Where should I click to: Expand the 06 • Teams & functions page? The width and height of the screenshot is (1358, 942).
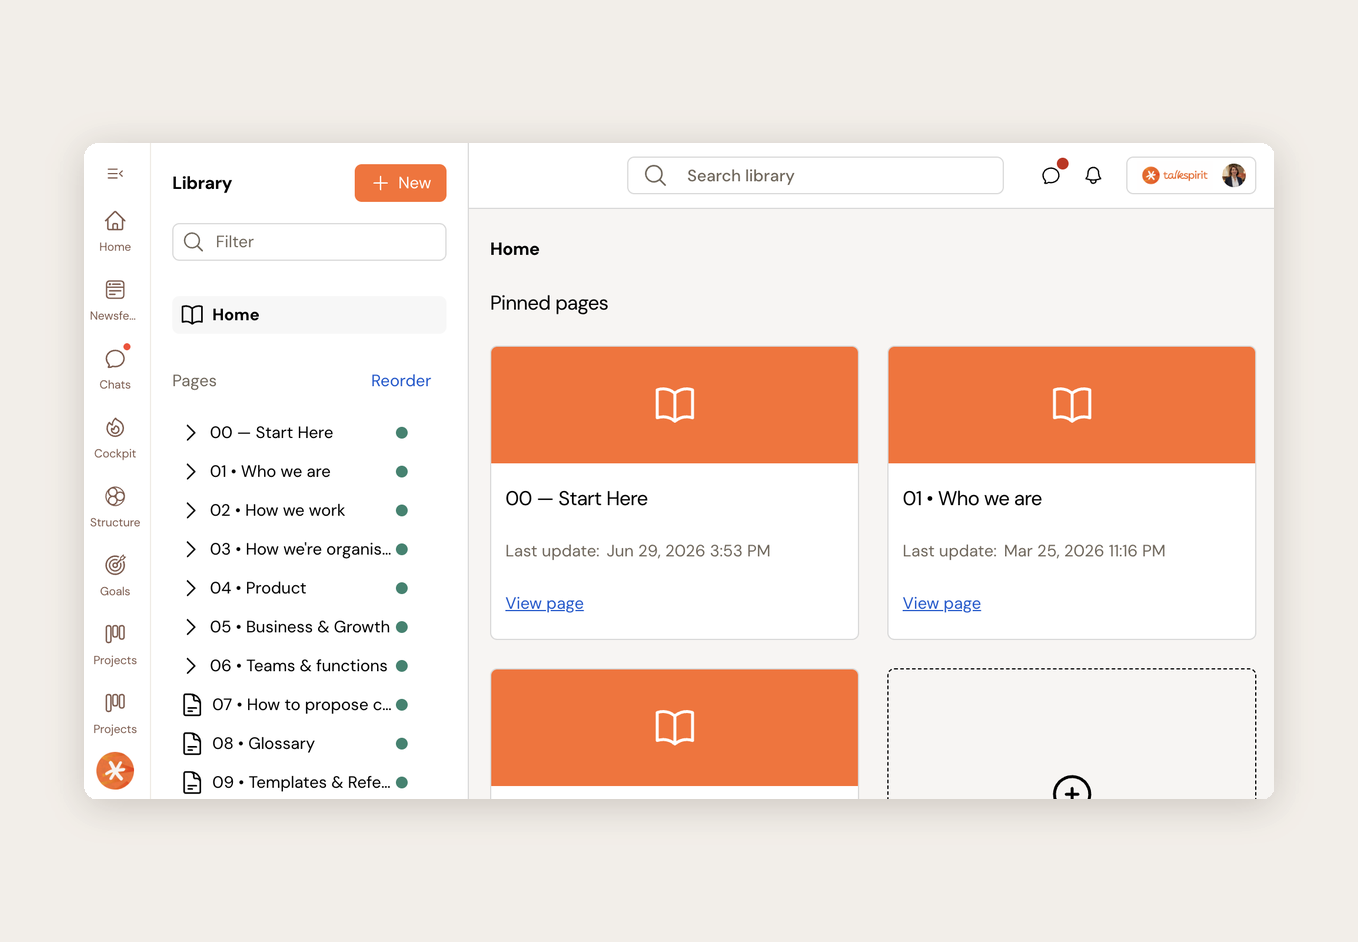point(191,666)
